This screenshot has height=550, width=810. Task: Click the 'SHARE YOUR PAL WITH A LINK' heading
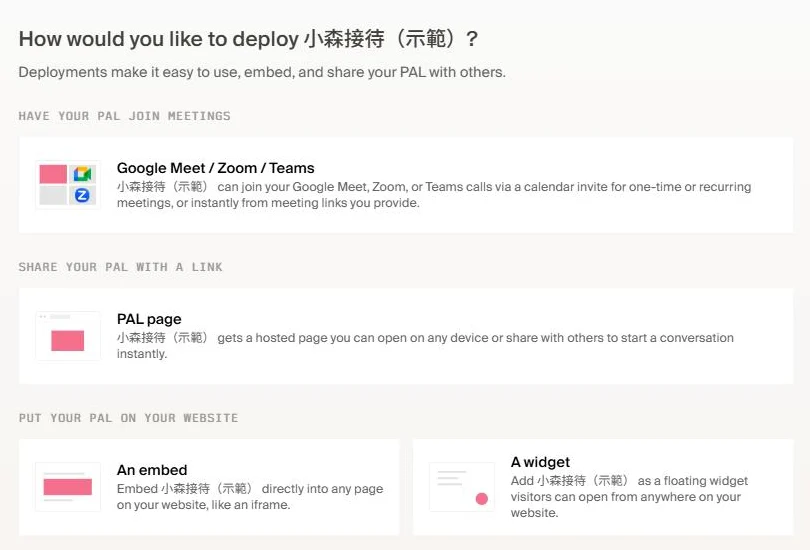click(120, 267)
